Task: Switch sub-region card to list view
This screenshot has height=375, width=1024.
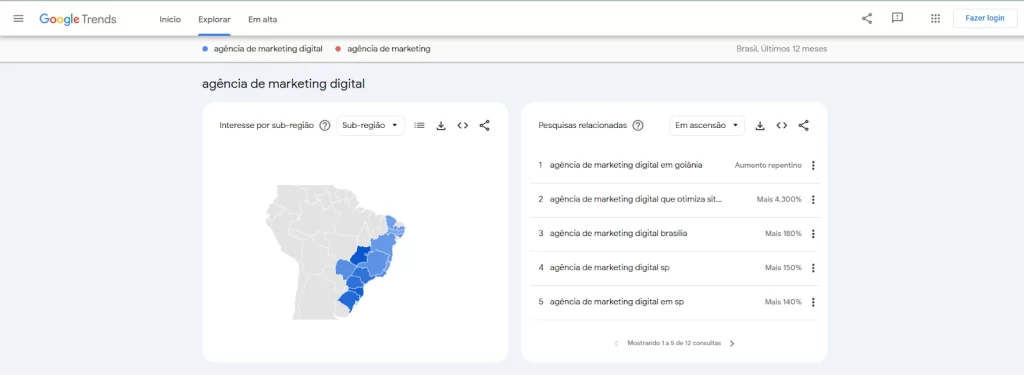Action: tap(419, 125)
